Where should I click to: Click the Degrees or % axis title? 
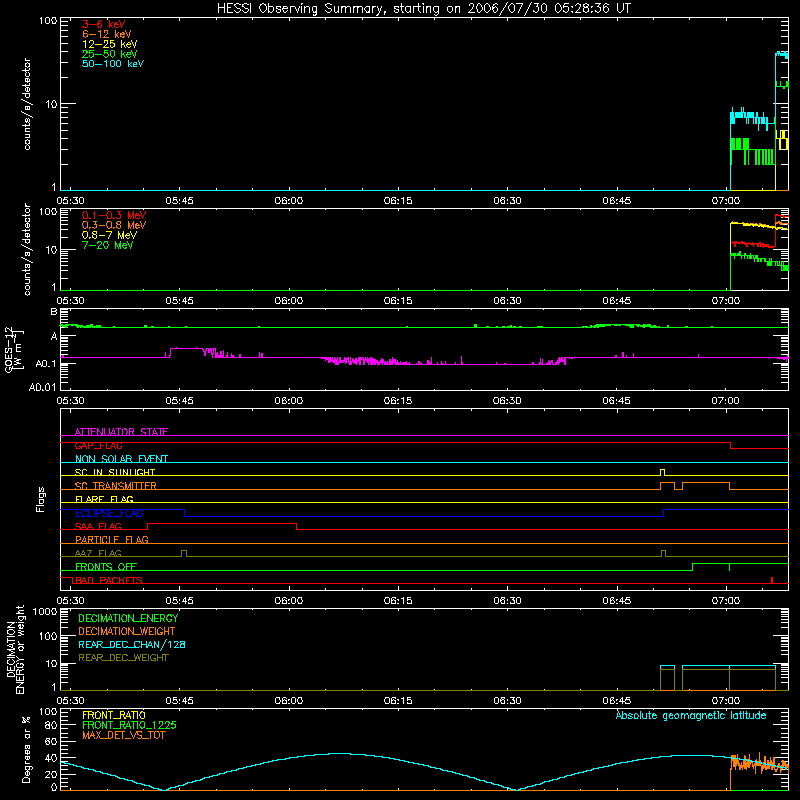[x=26, y=749]
